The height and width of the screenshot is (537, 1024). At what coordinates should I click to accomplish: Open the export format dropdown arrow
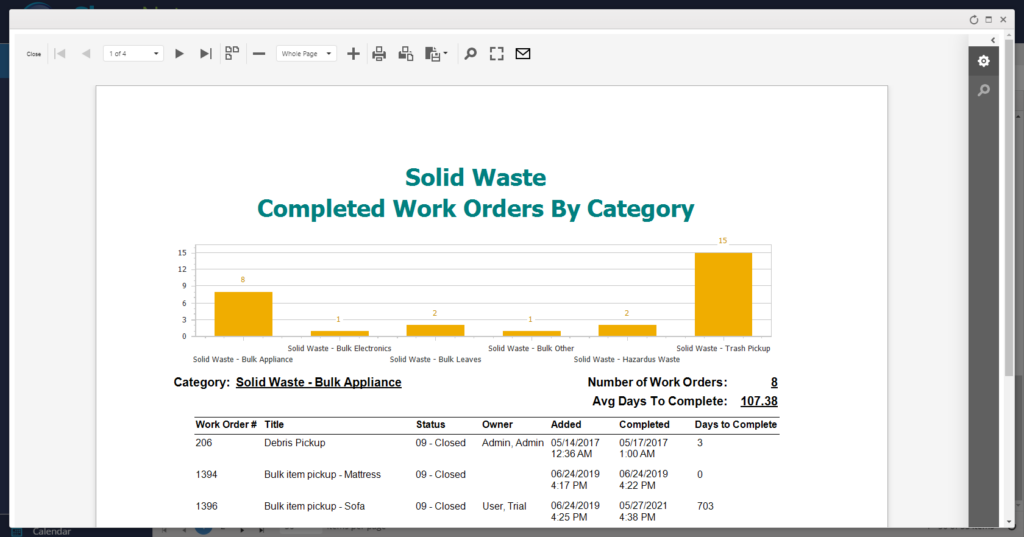click(445, 54)
